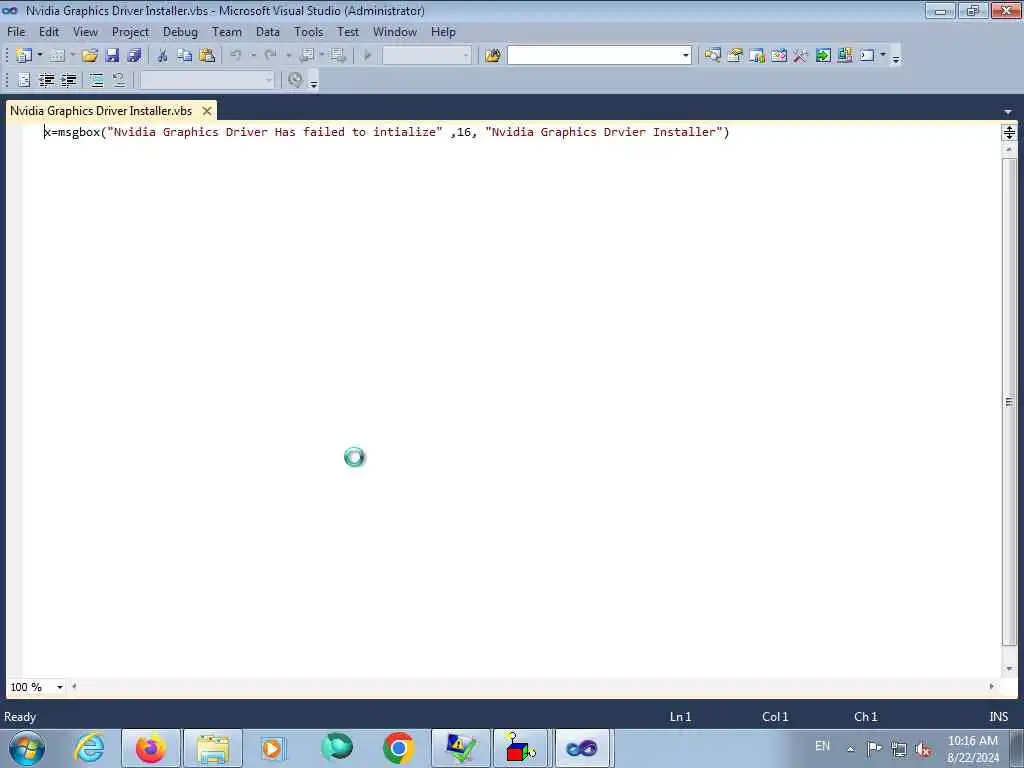Screen dimensions: 1024x768
Task: Increase line indent with toolbar icon
Action: 69,80
